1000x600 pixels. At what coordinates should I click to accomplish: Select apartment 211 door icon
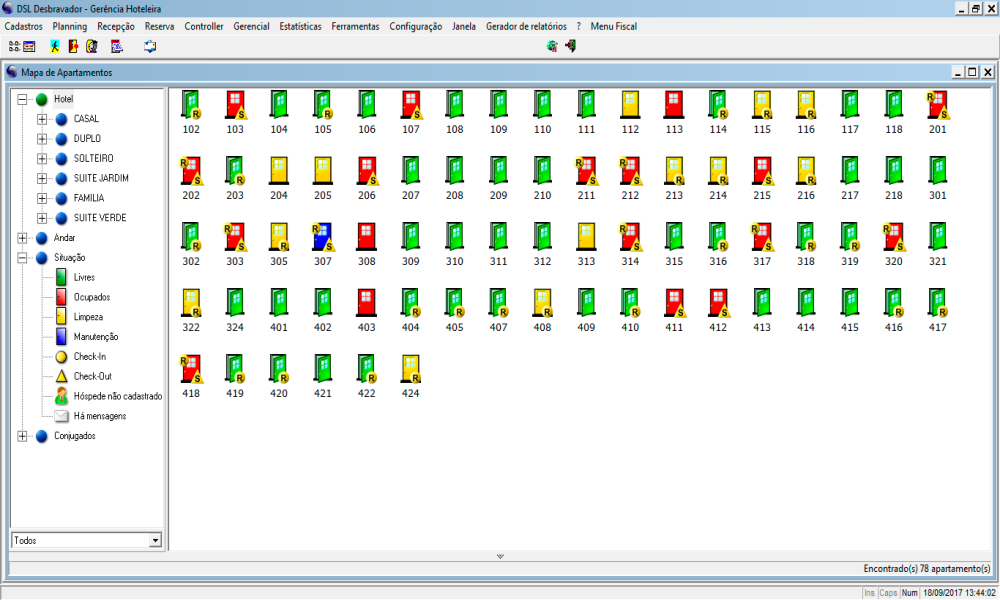point(586,171)
